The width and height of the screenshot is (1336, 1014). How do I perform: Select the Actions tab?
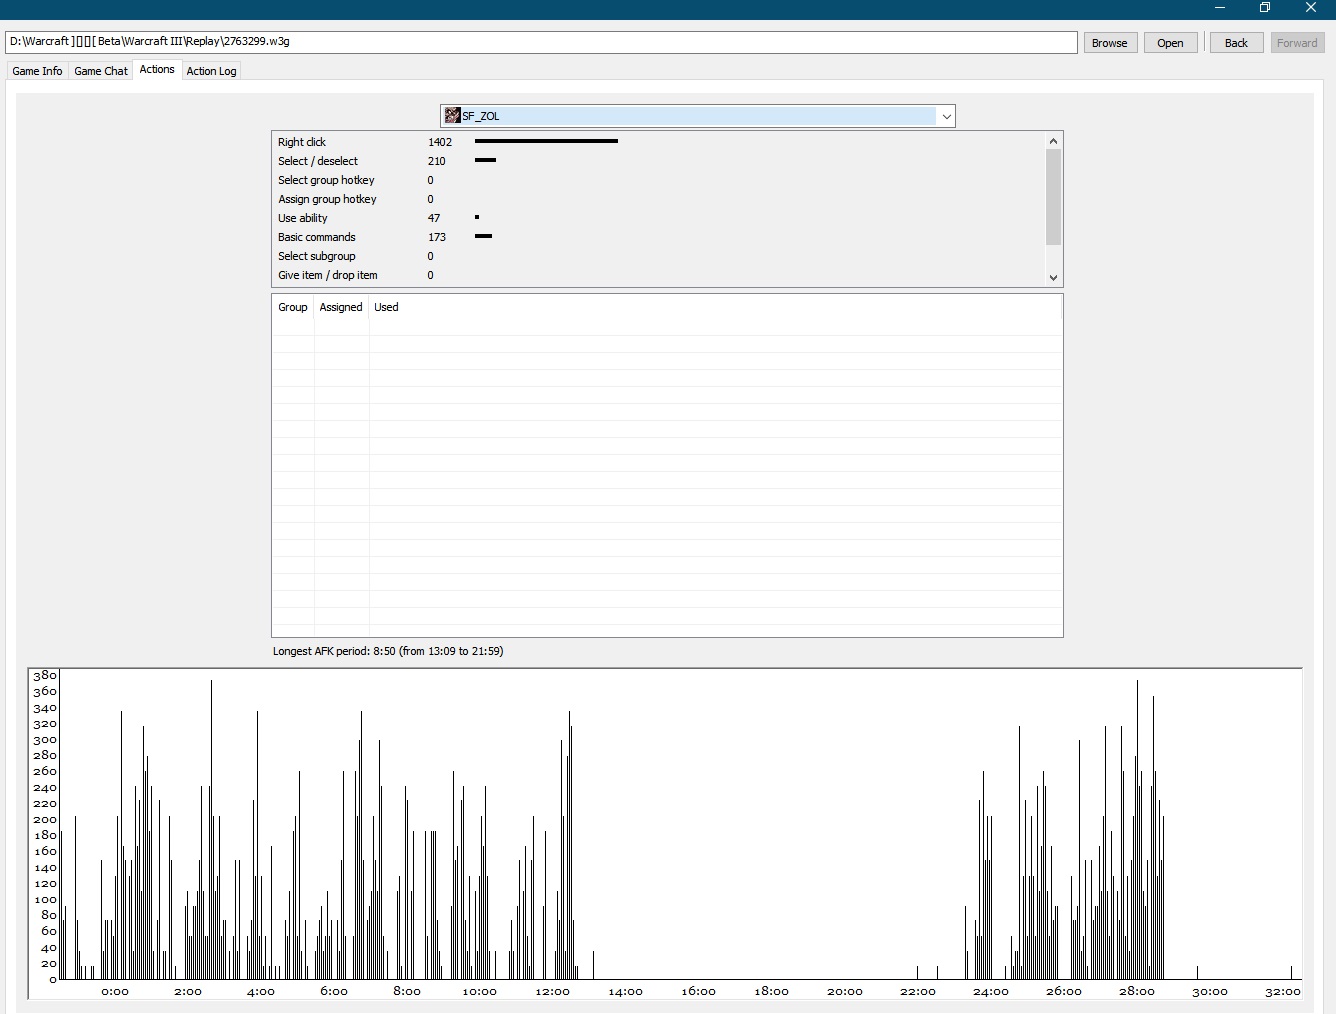(157, 69)
